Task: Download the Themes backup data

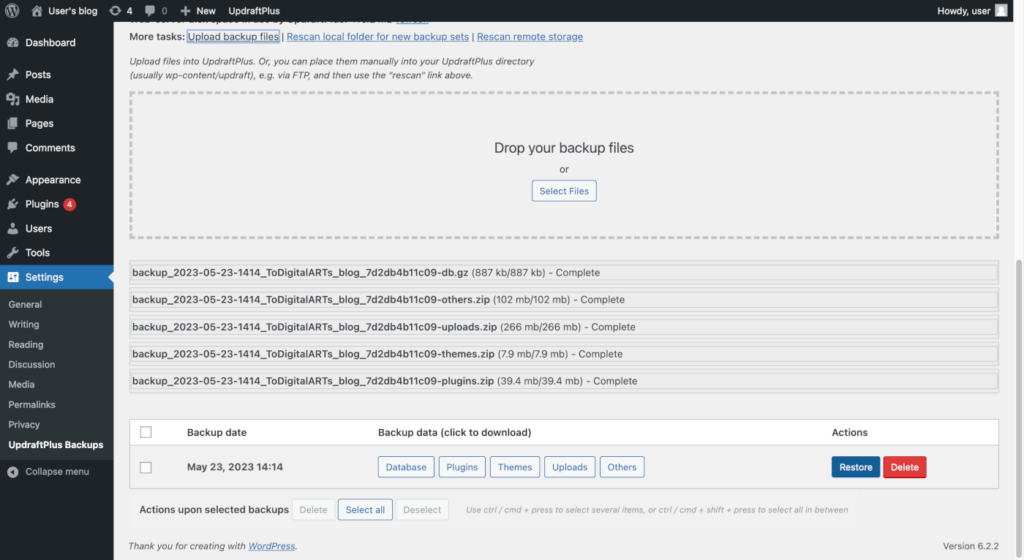Action: [x=515, y=467]
